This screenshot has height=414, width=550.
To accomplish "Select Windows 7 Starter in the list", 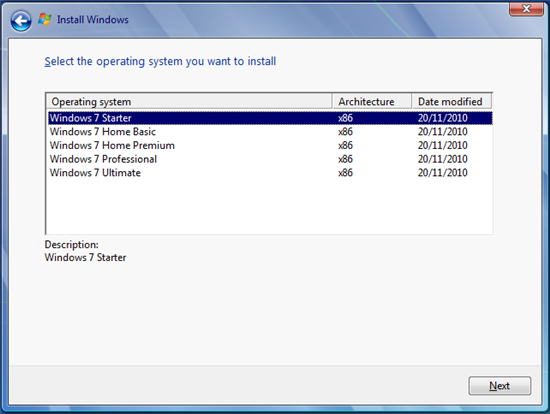I will click(x=270, y=118).
